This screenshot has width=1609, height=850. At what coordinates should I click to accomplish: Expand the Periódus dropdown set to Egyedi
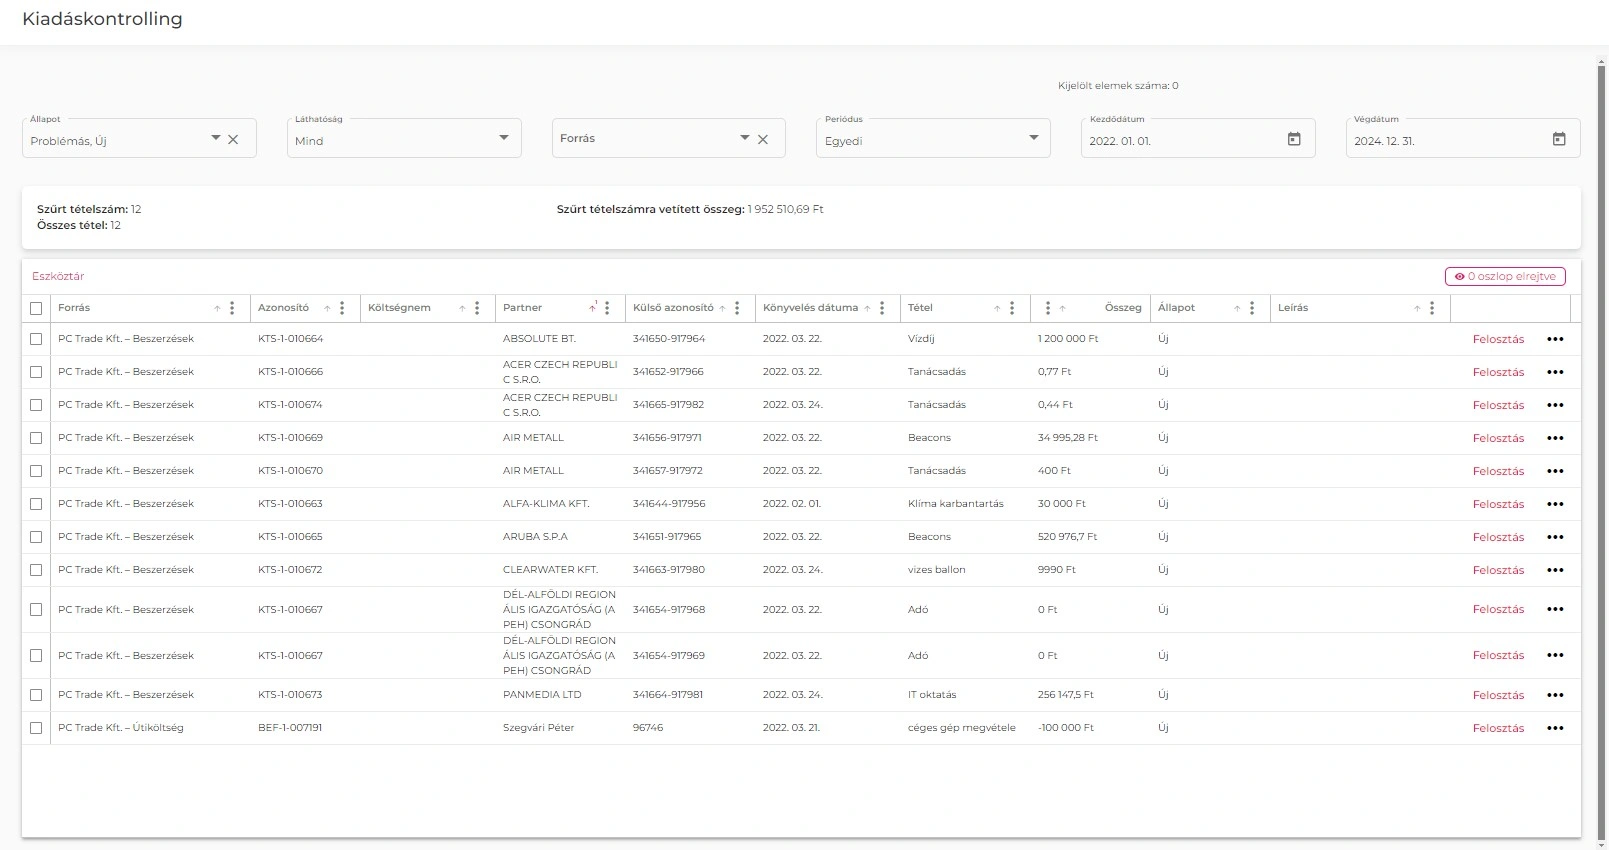coord(1034,138)
